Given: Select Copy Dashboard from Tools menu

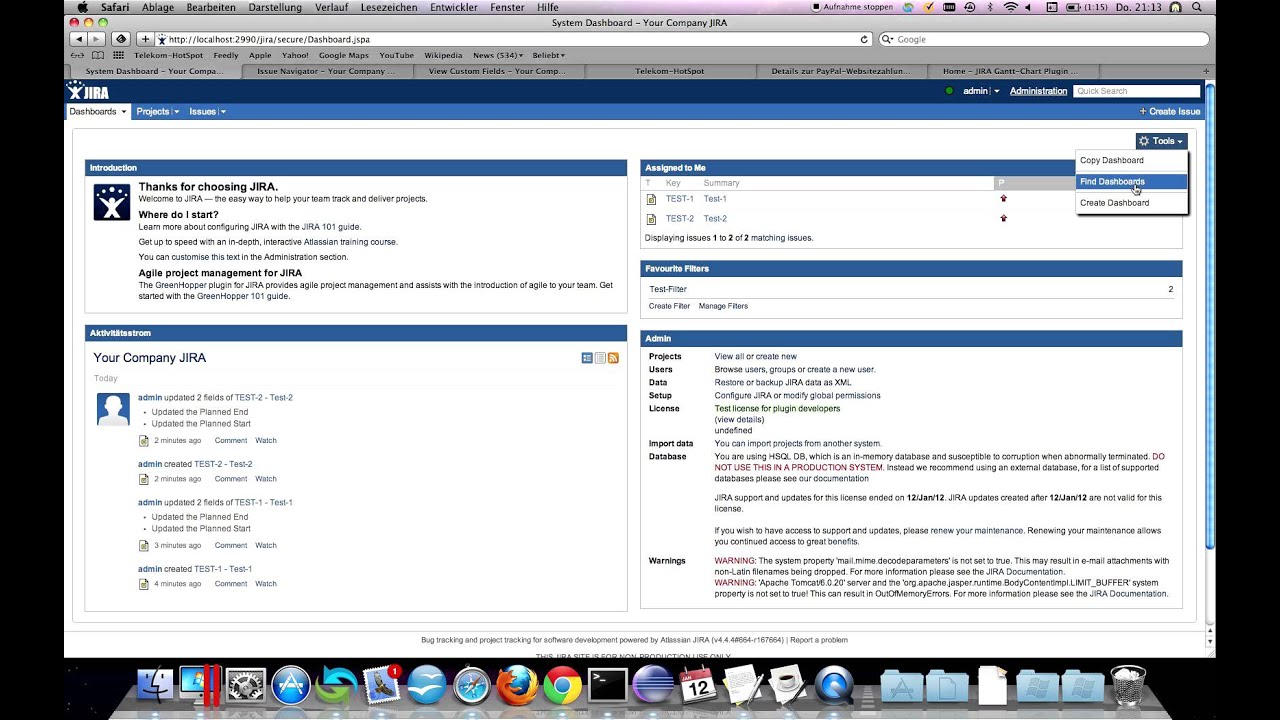Looking at the screenshot, I should pyautogui.click(x=1131, y=161).
